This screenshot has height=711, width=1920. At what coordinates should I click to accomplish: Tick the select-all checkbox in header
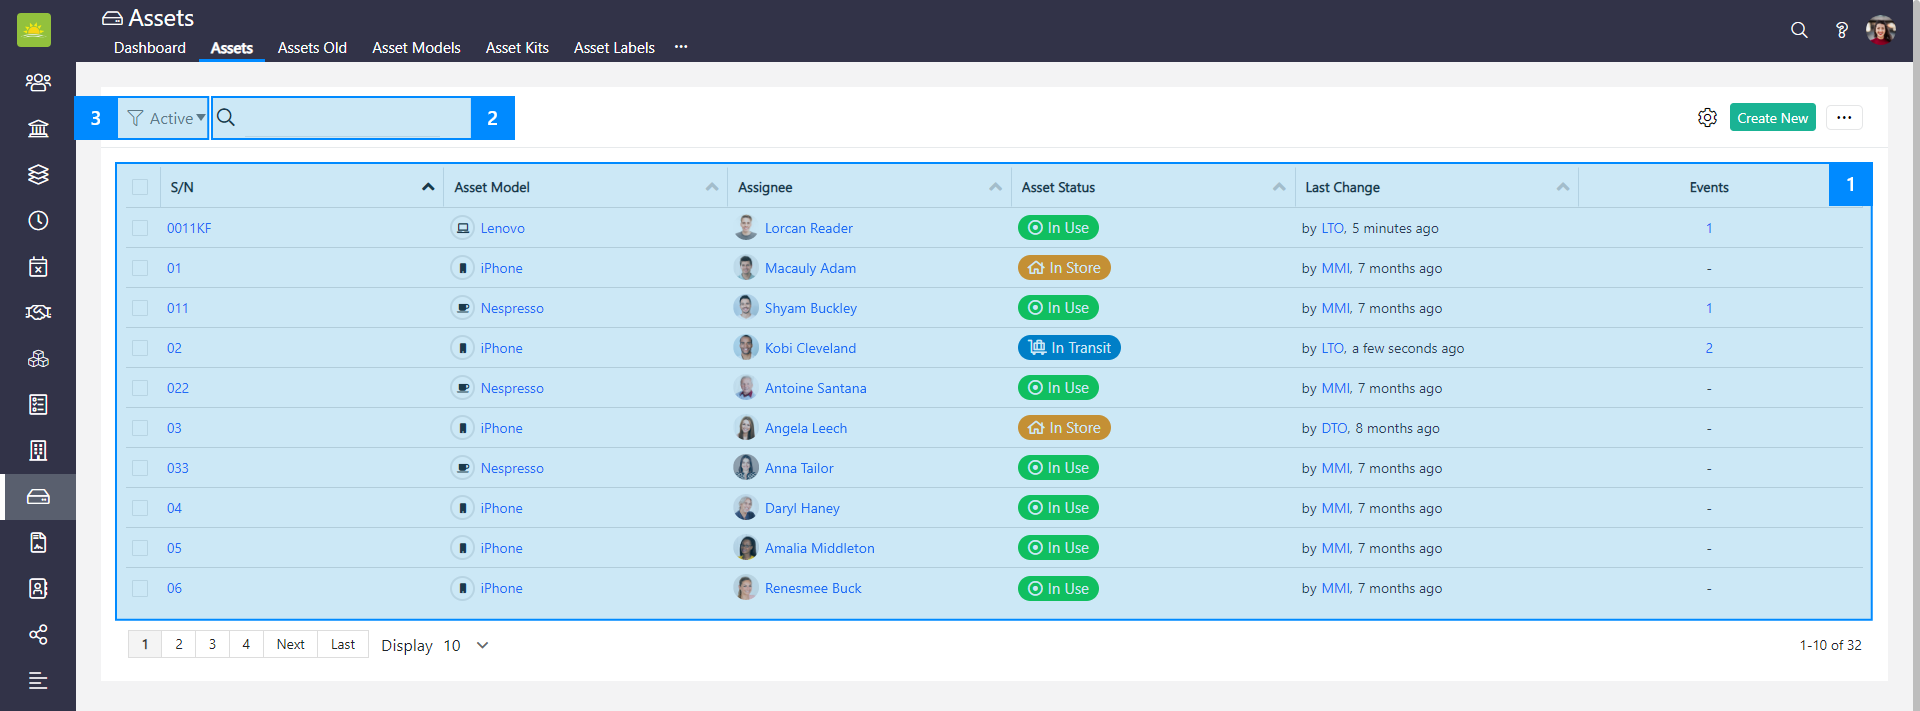click(x=140, y=187)
